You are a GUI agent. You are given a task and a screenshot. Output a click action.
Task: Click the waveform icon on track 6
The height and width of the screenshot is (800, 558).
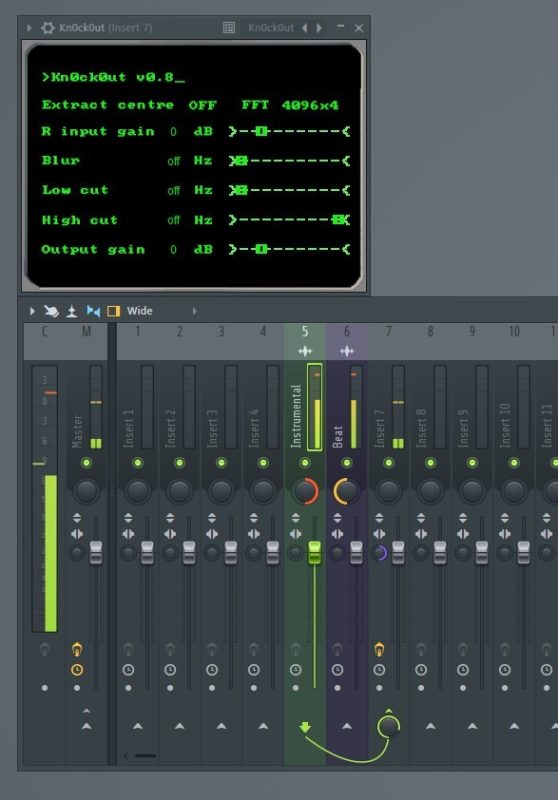[x=347, y=351]
